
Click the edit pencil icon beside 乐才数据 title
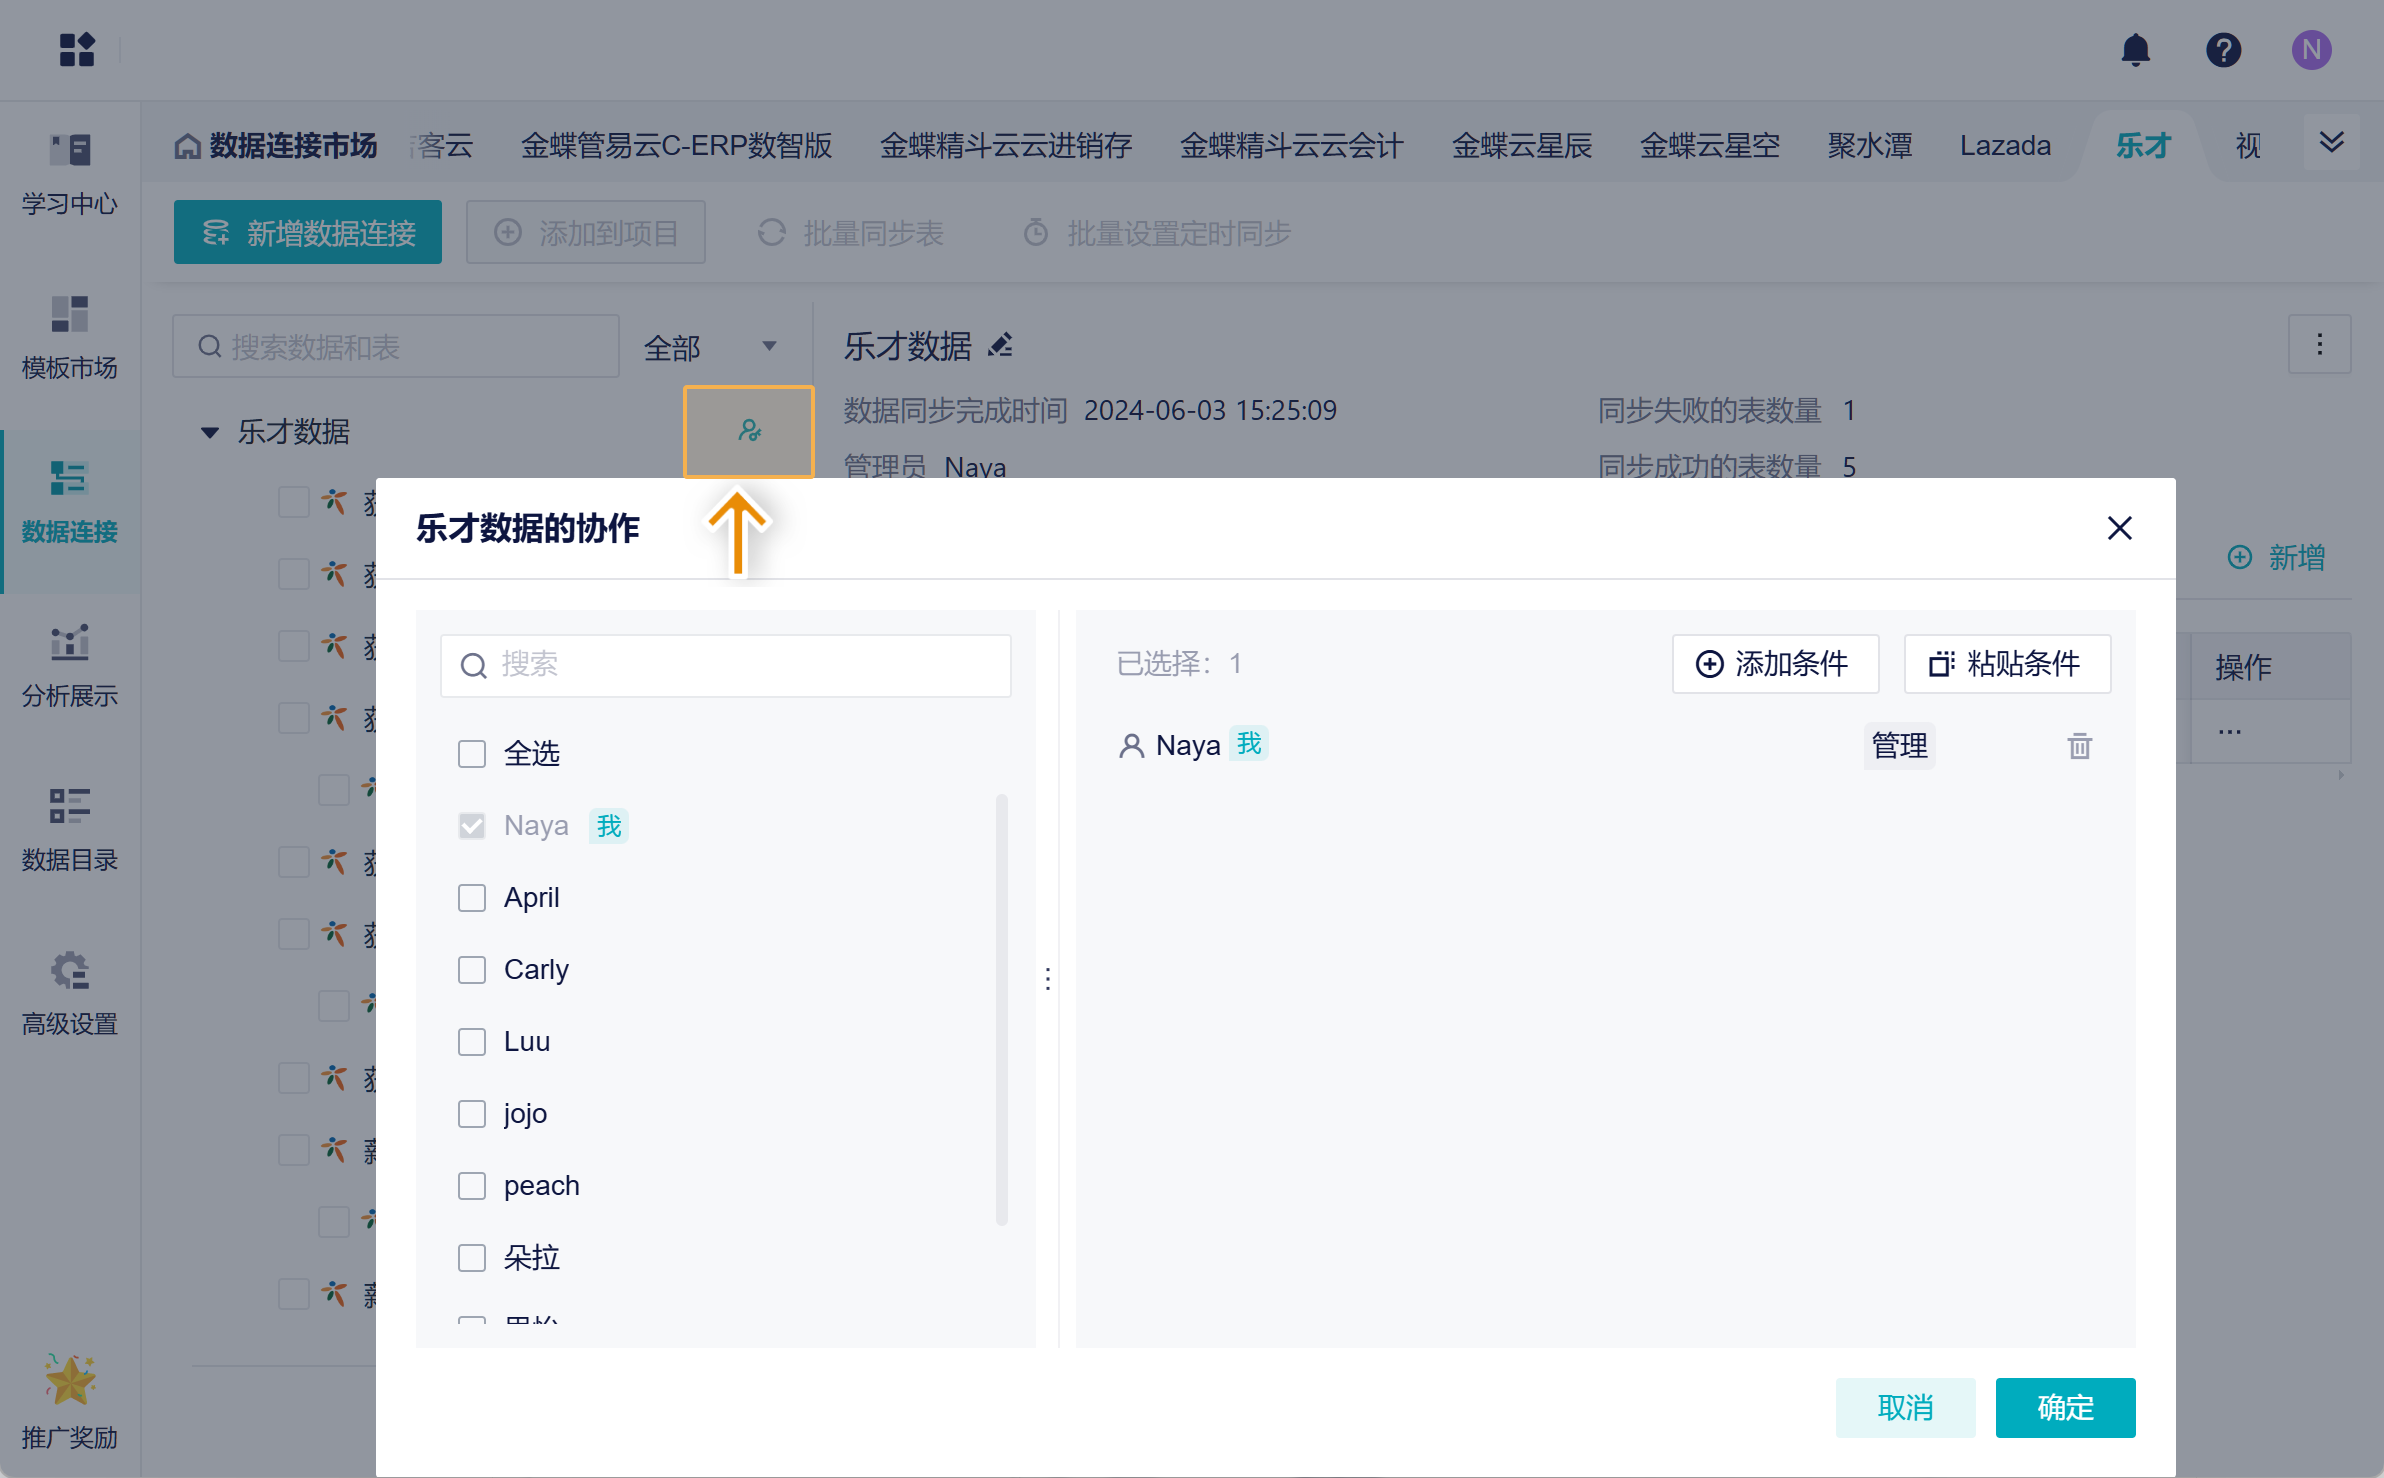[x=1000, y=346]
